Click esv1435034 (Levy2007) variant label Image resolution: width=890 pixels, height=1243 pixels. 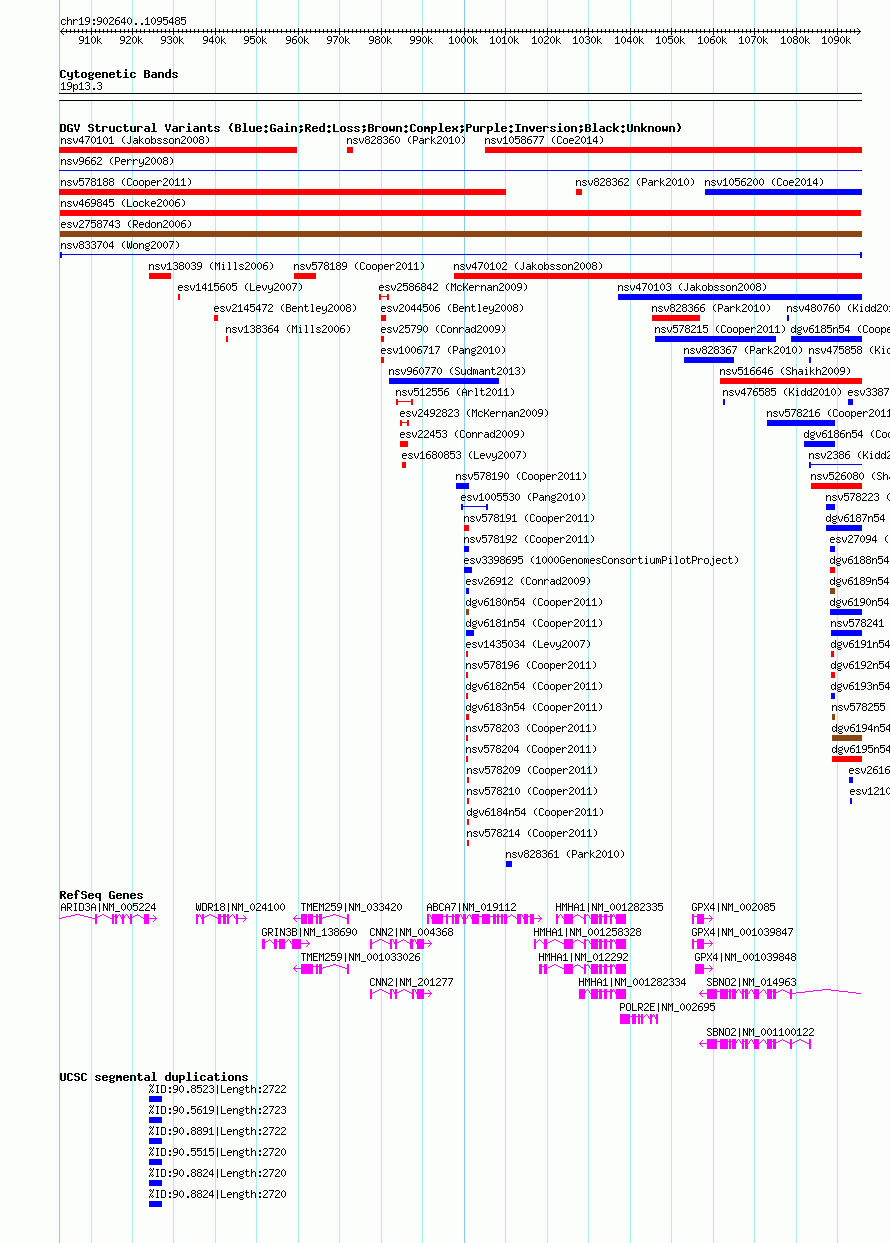tap(529, 644)
